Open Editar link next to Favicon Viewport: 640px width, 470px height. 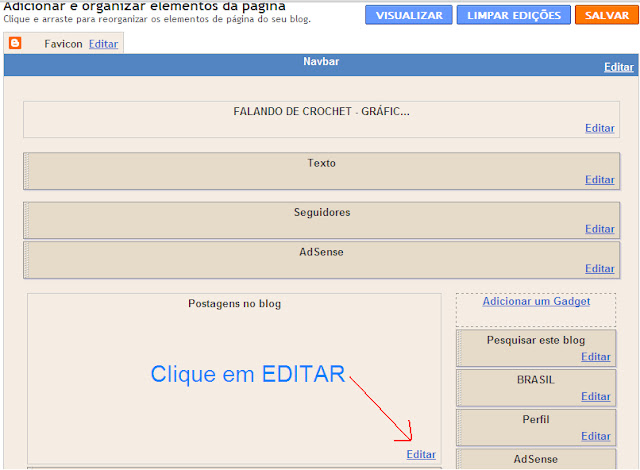[x=103, y=44]
